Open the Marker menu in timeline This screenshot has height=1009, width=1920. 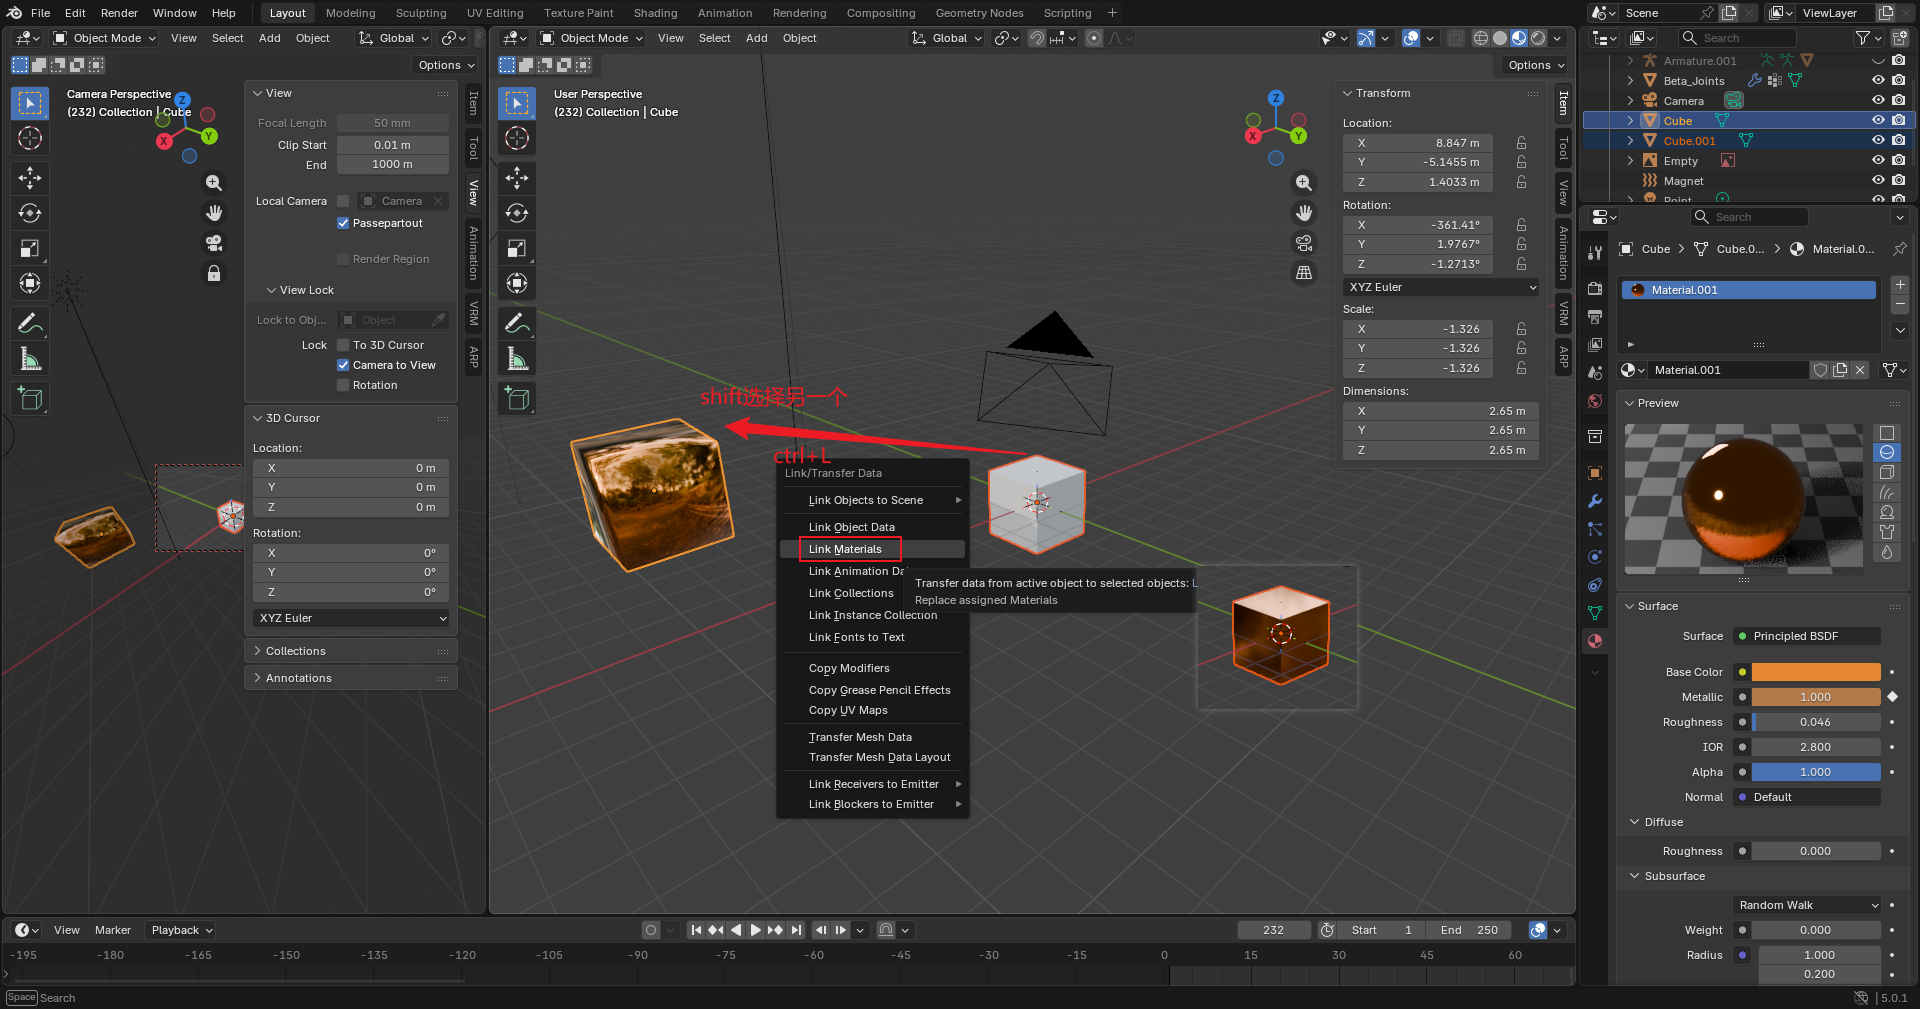point(113,930)
